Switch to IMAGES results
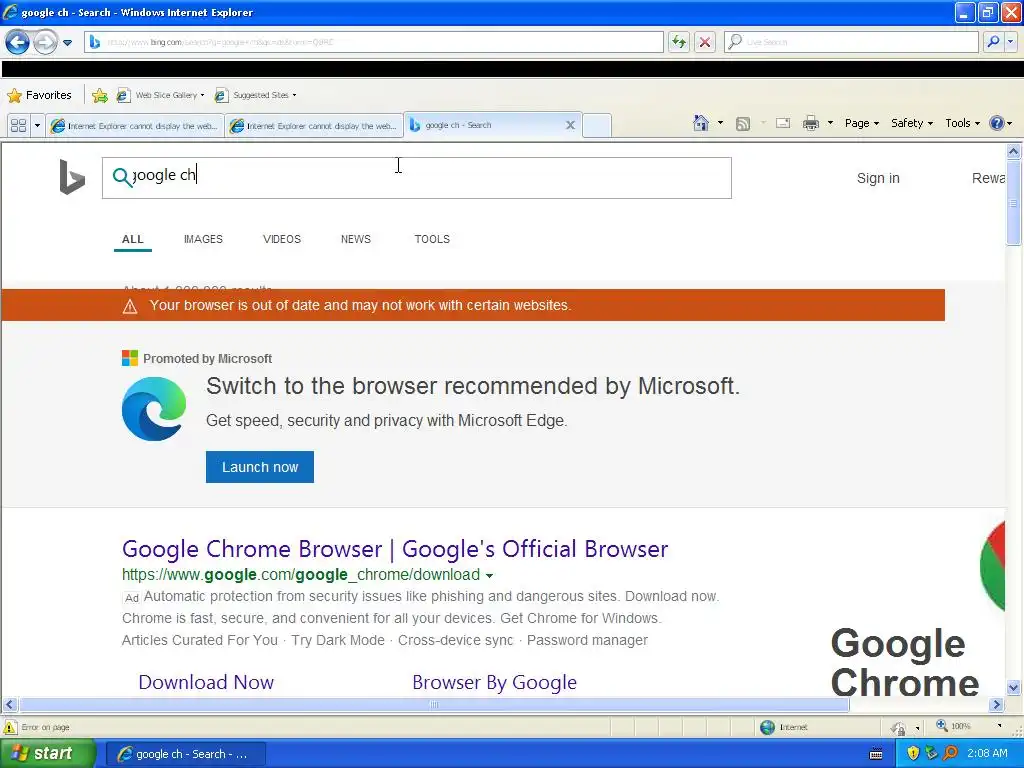The height and width of the screenshot is (768, 1024). click(203, 239)
